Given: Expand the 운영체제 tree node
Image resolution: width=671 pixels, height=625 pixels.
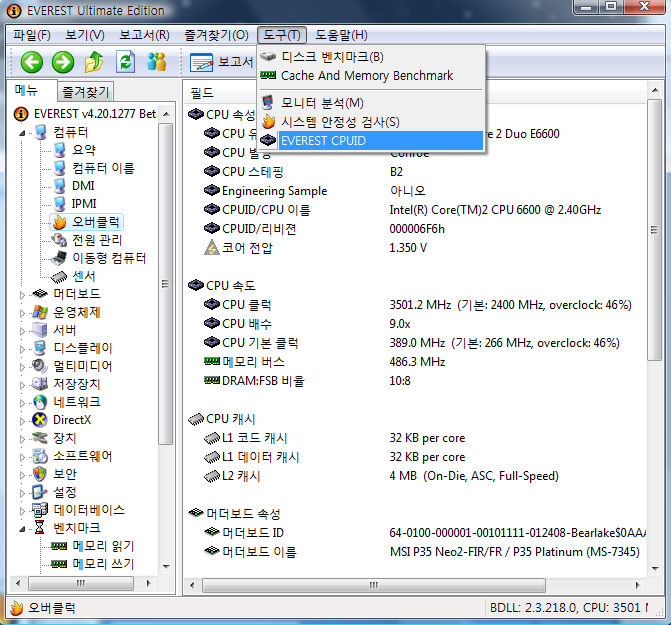Looking at the screenshot, I should (x=22, y=313).
